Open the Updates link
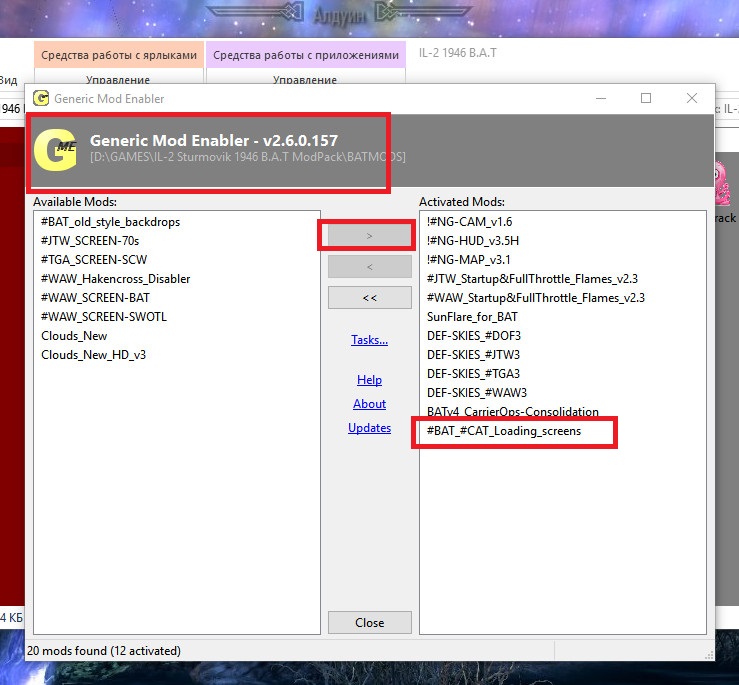The width and height of the screenshot is (739, 685). tap(370, 428)
